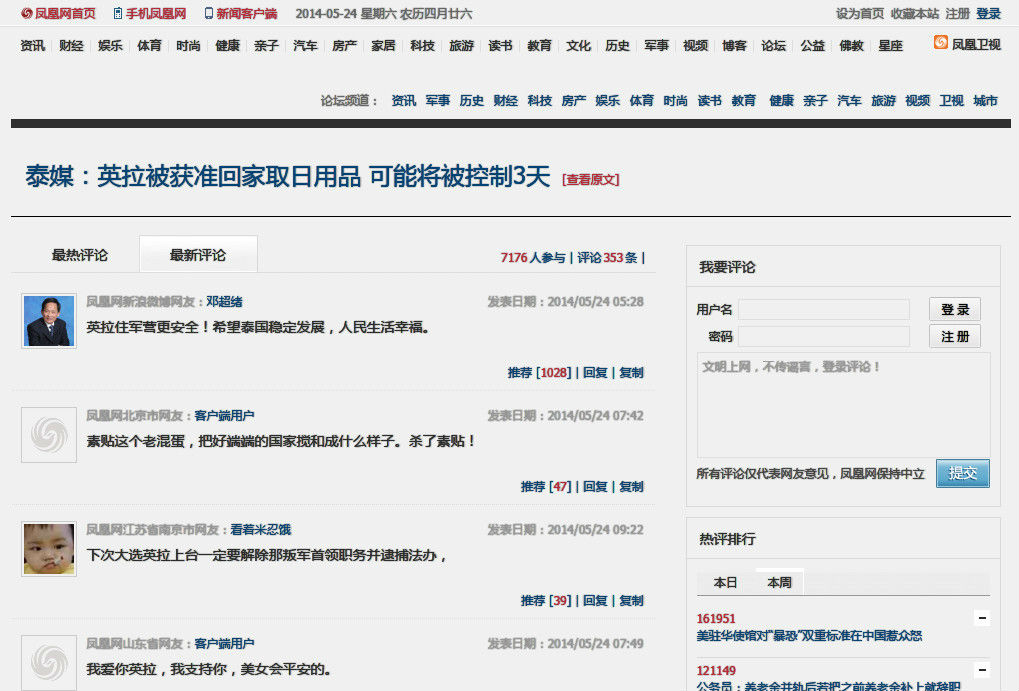Click the 提交 submit button
The height and width of the screenshot is (691, 1019).
click(962, 473)
